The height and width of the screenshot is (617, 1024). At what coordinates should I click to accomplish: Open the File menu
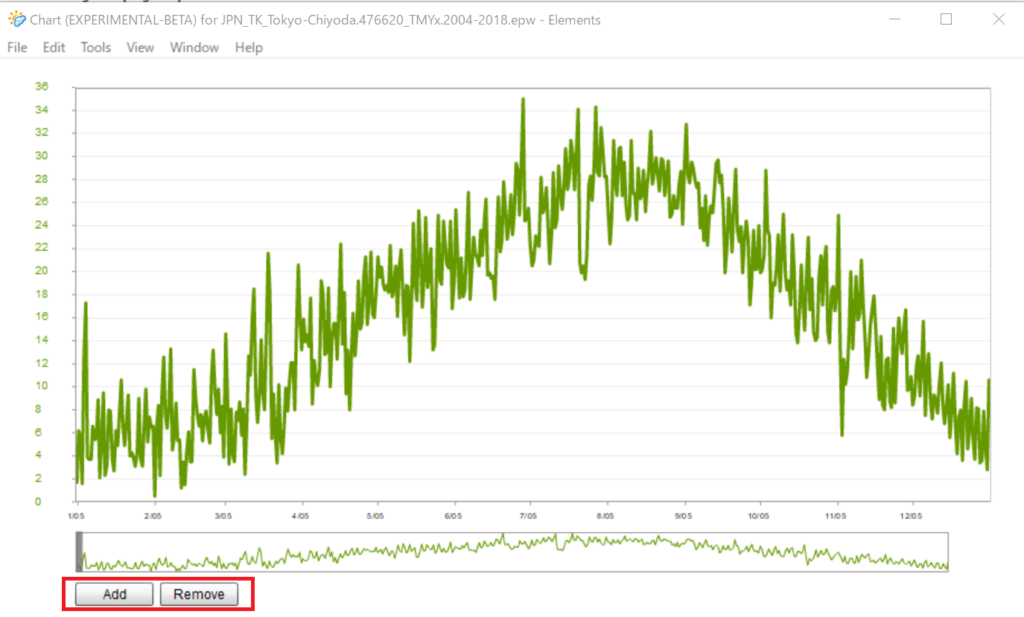pos(17,48)
